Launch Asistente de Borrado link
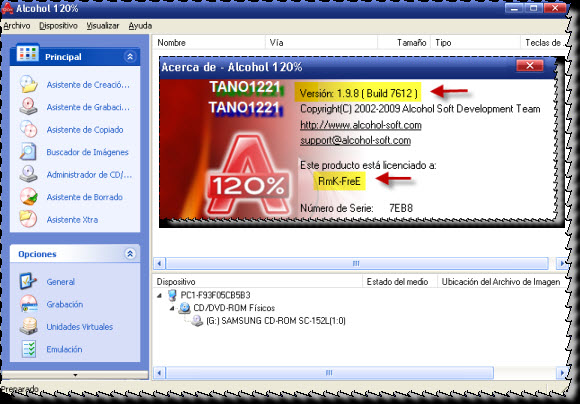 85,197
